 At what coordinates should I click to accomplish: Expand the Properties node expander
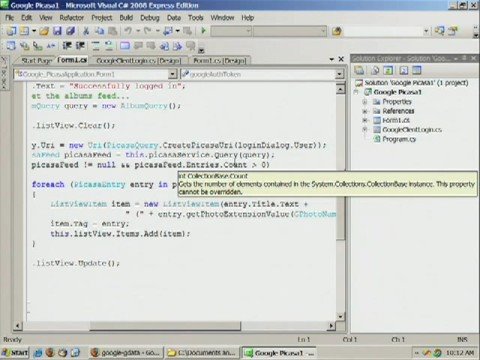click(365, 102)
